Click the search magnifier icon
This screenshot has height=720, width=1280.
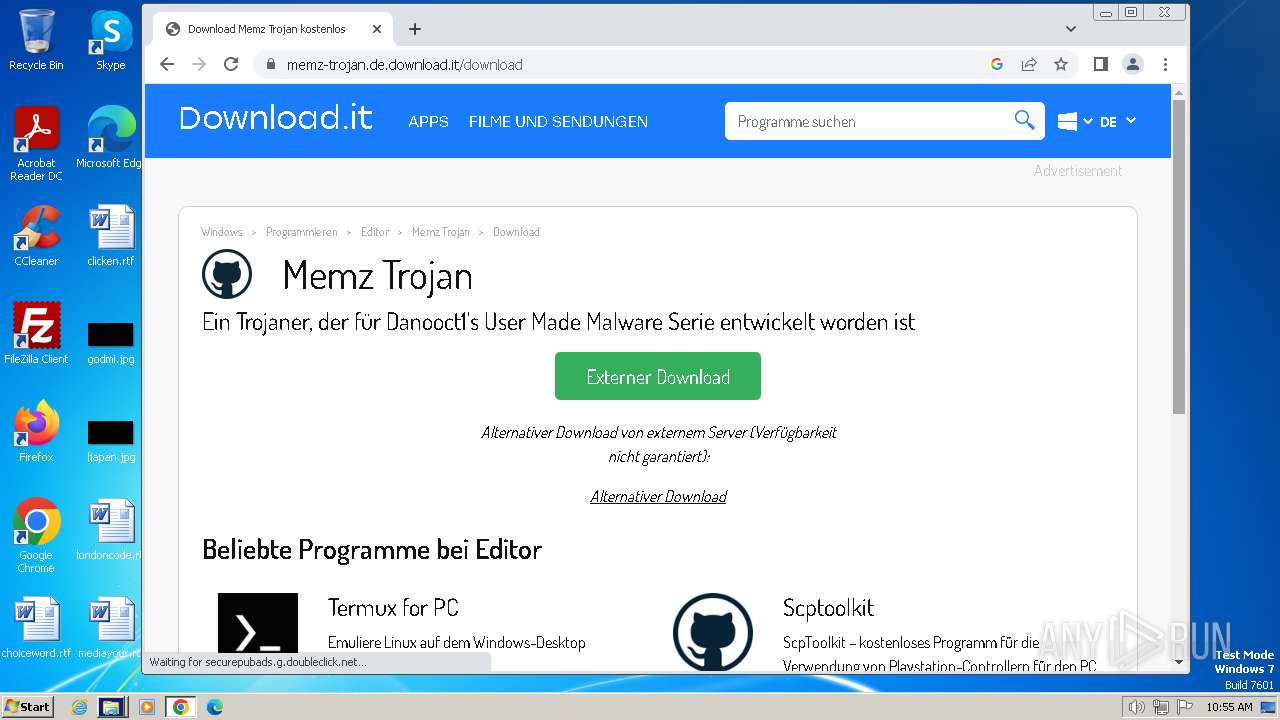click(x=1024, y=120)
